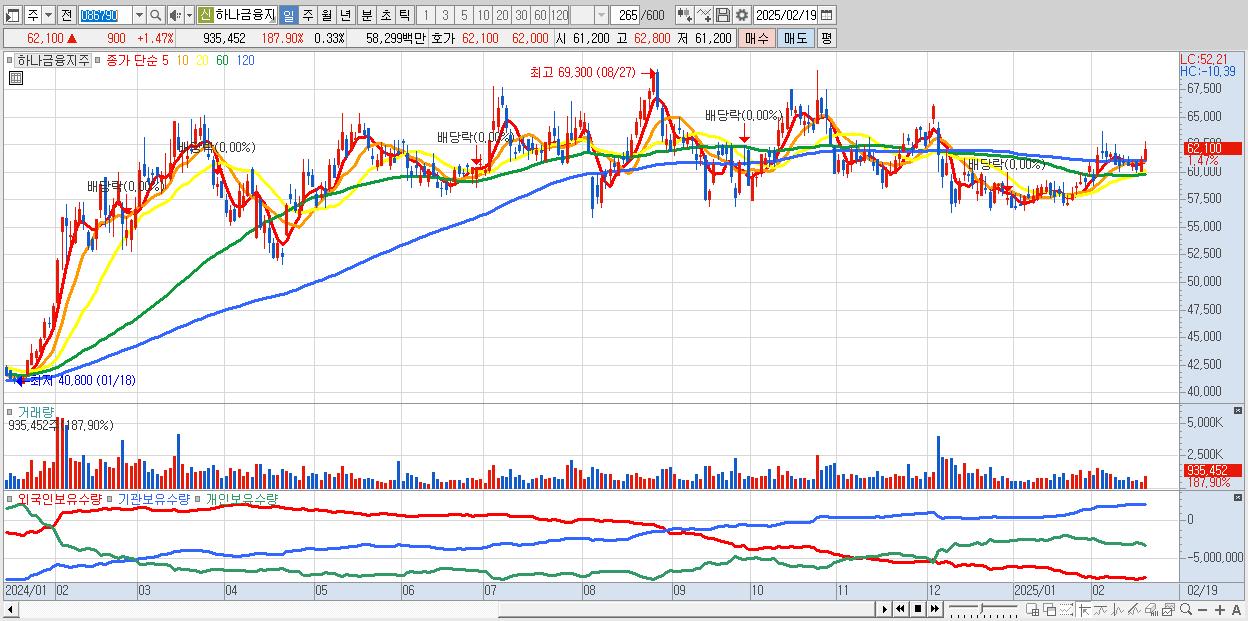This screenshot has height=621, width=1248.
Task: Click the 평 button
Action: click(x=826, y=38)
